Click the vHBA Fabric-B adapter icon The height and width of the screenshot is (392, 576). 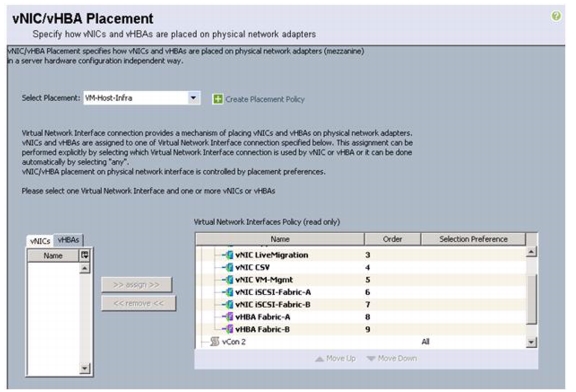click(x=230, y=329)
